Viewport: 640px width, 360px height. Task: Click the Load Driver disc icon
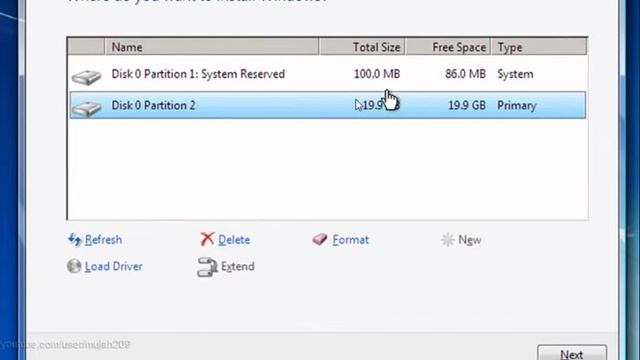pyautogui.click(x=74, y=266)
